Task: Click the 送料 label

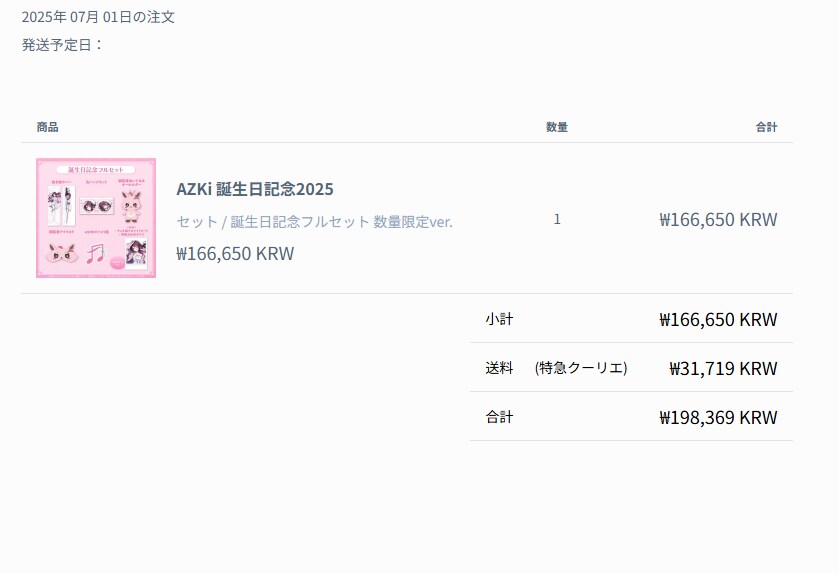Action: pos(499,368)
